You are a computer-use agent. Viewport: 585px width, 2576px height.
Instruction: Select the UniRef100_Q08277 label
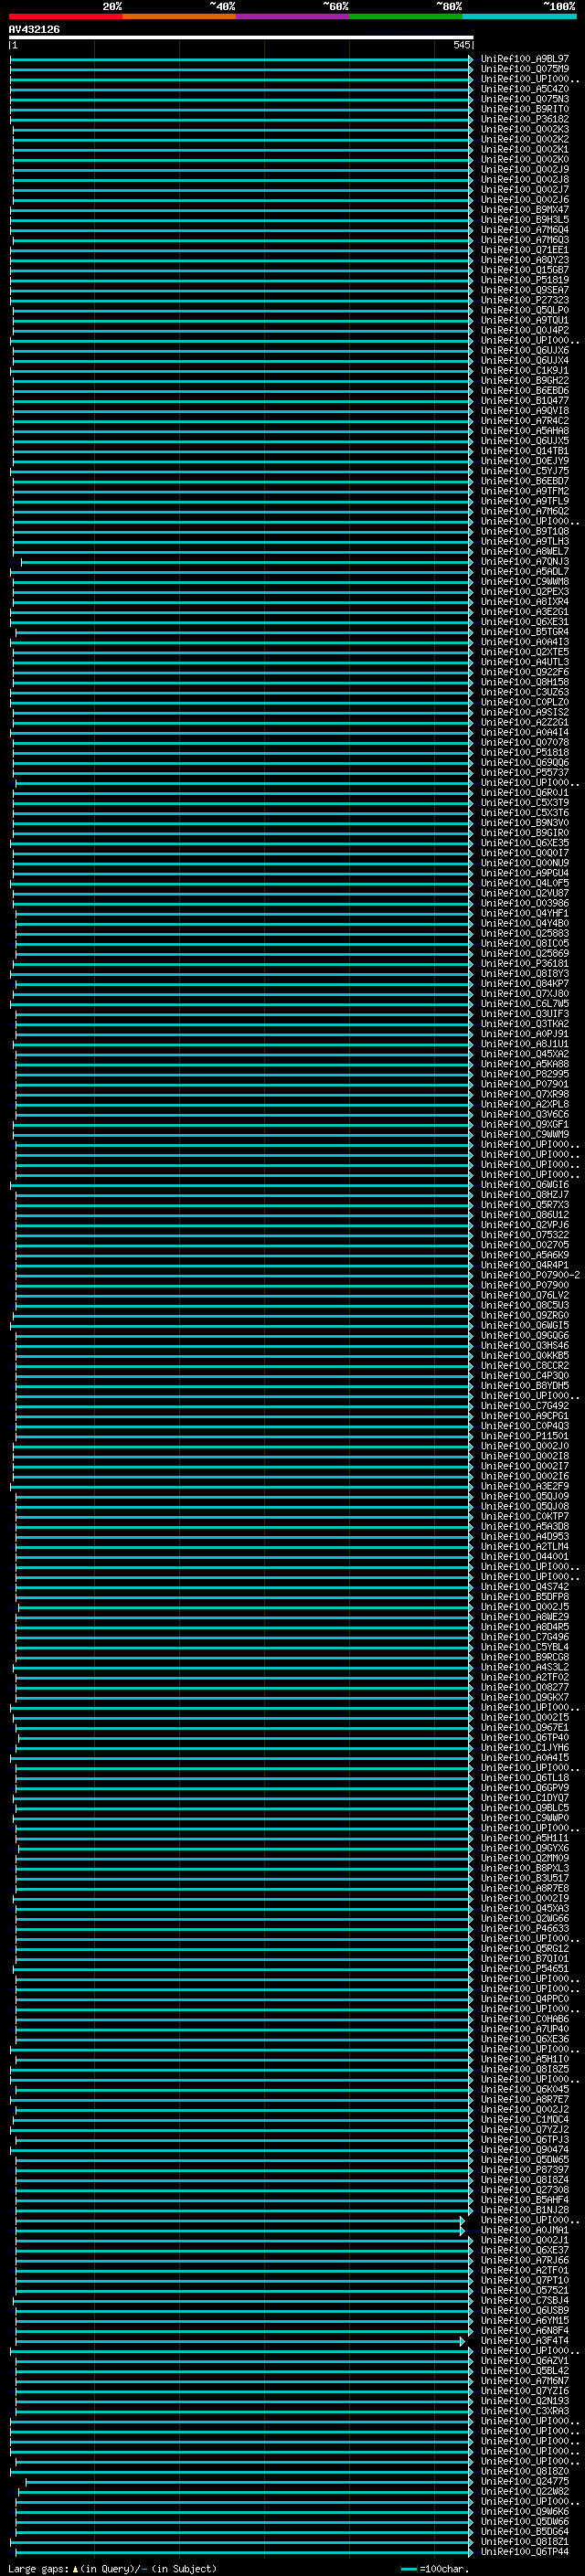click(524, 1688)
